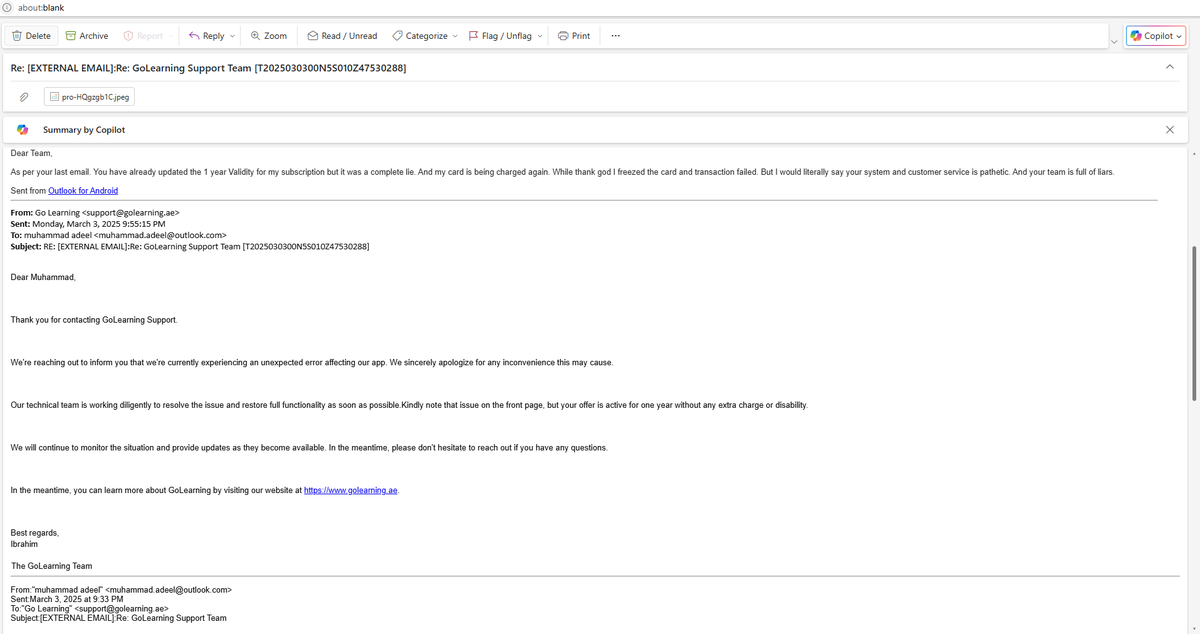
Task: Click the 'Dear Muhammad,' greeting text
Action: pos(43,277)
